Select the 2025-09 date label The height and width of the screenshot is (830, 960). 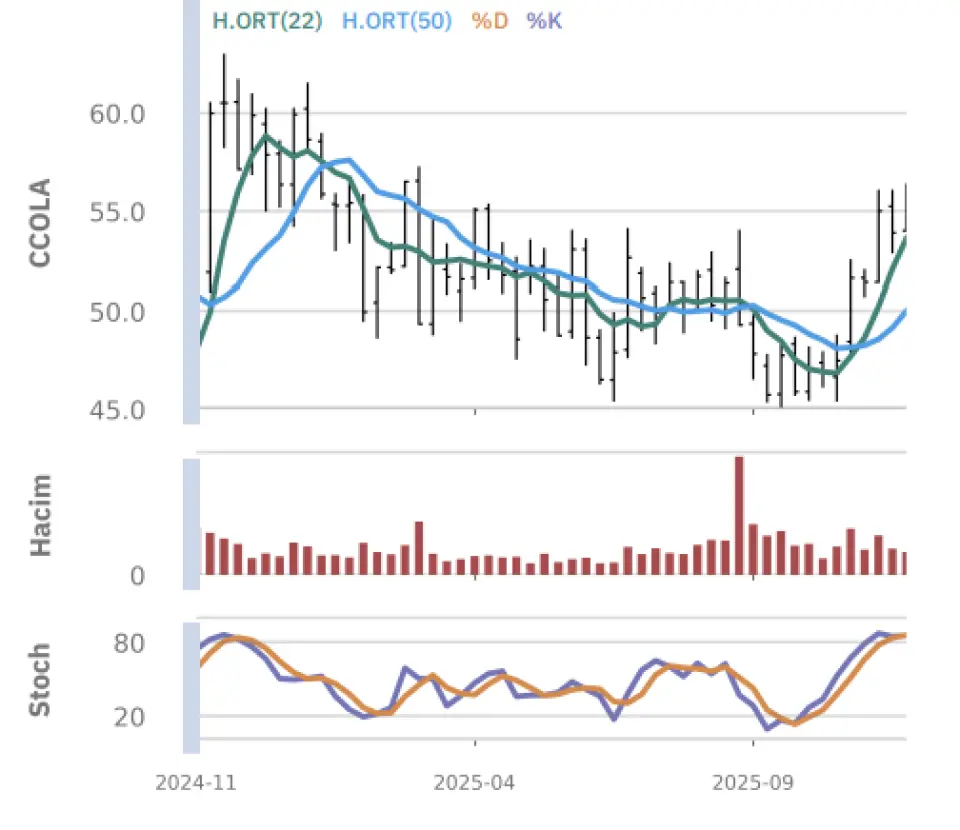coord(753,783)
